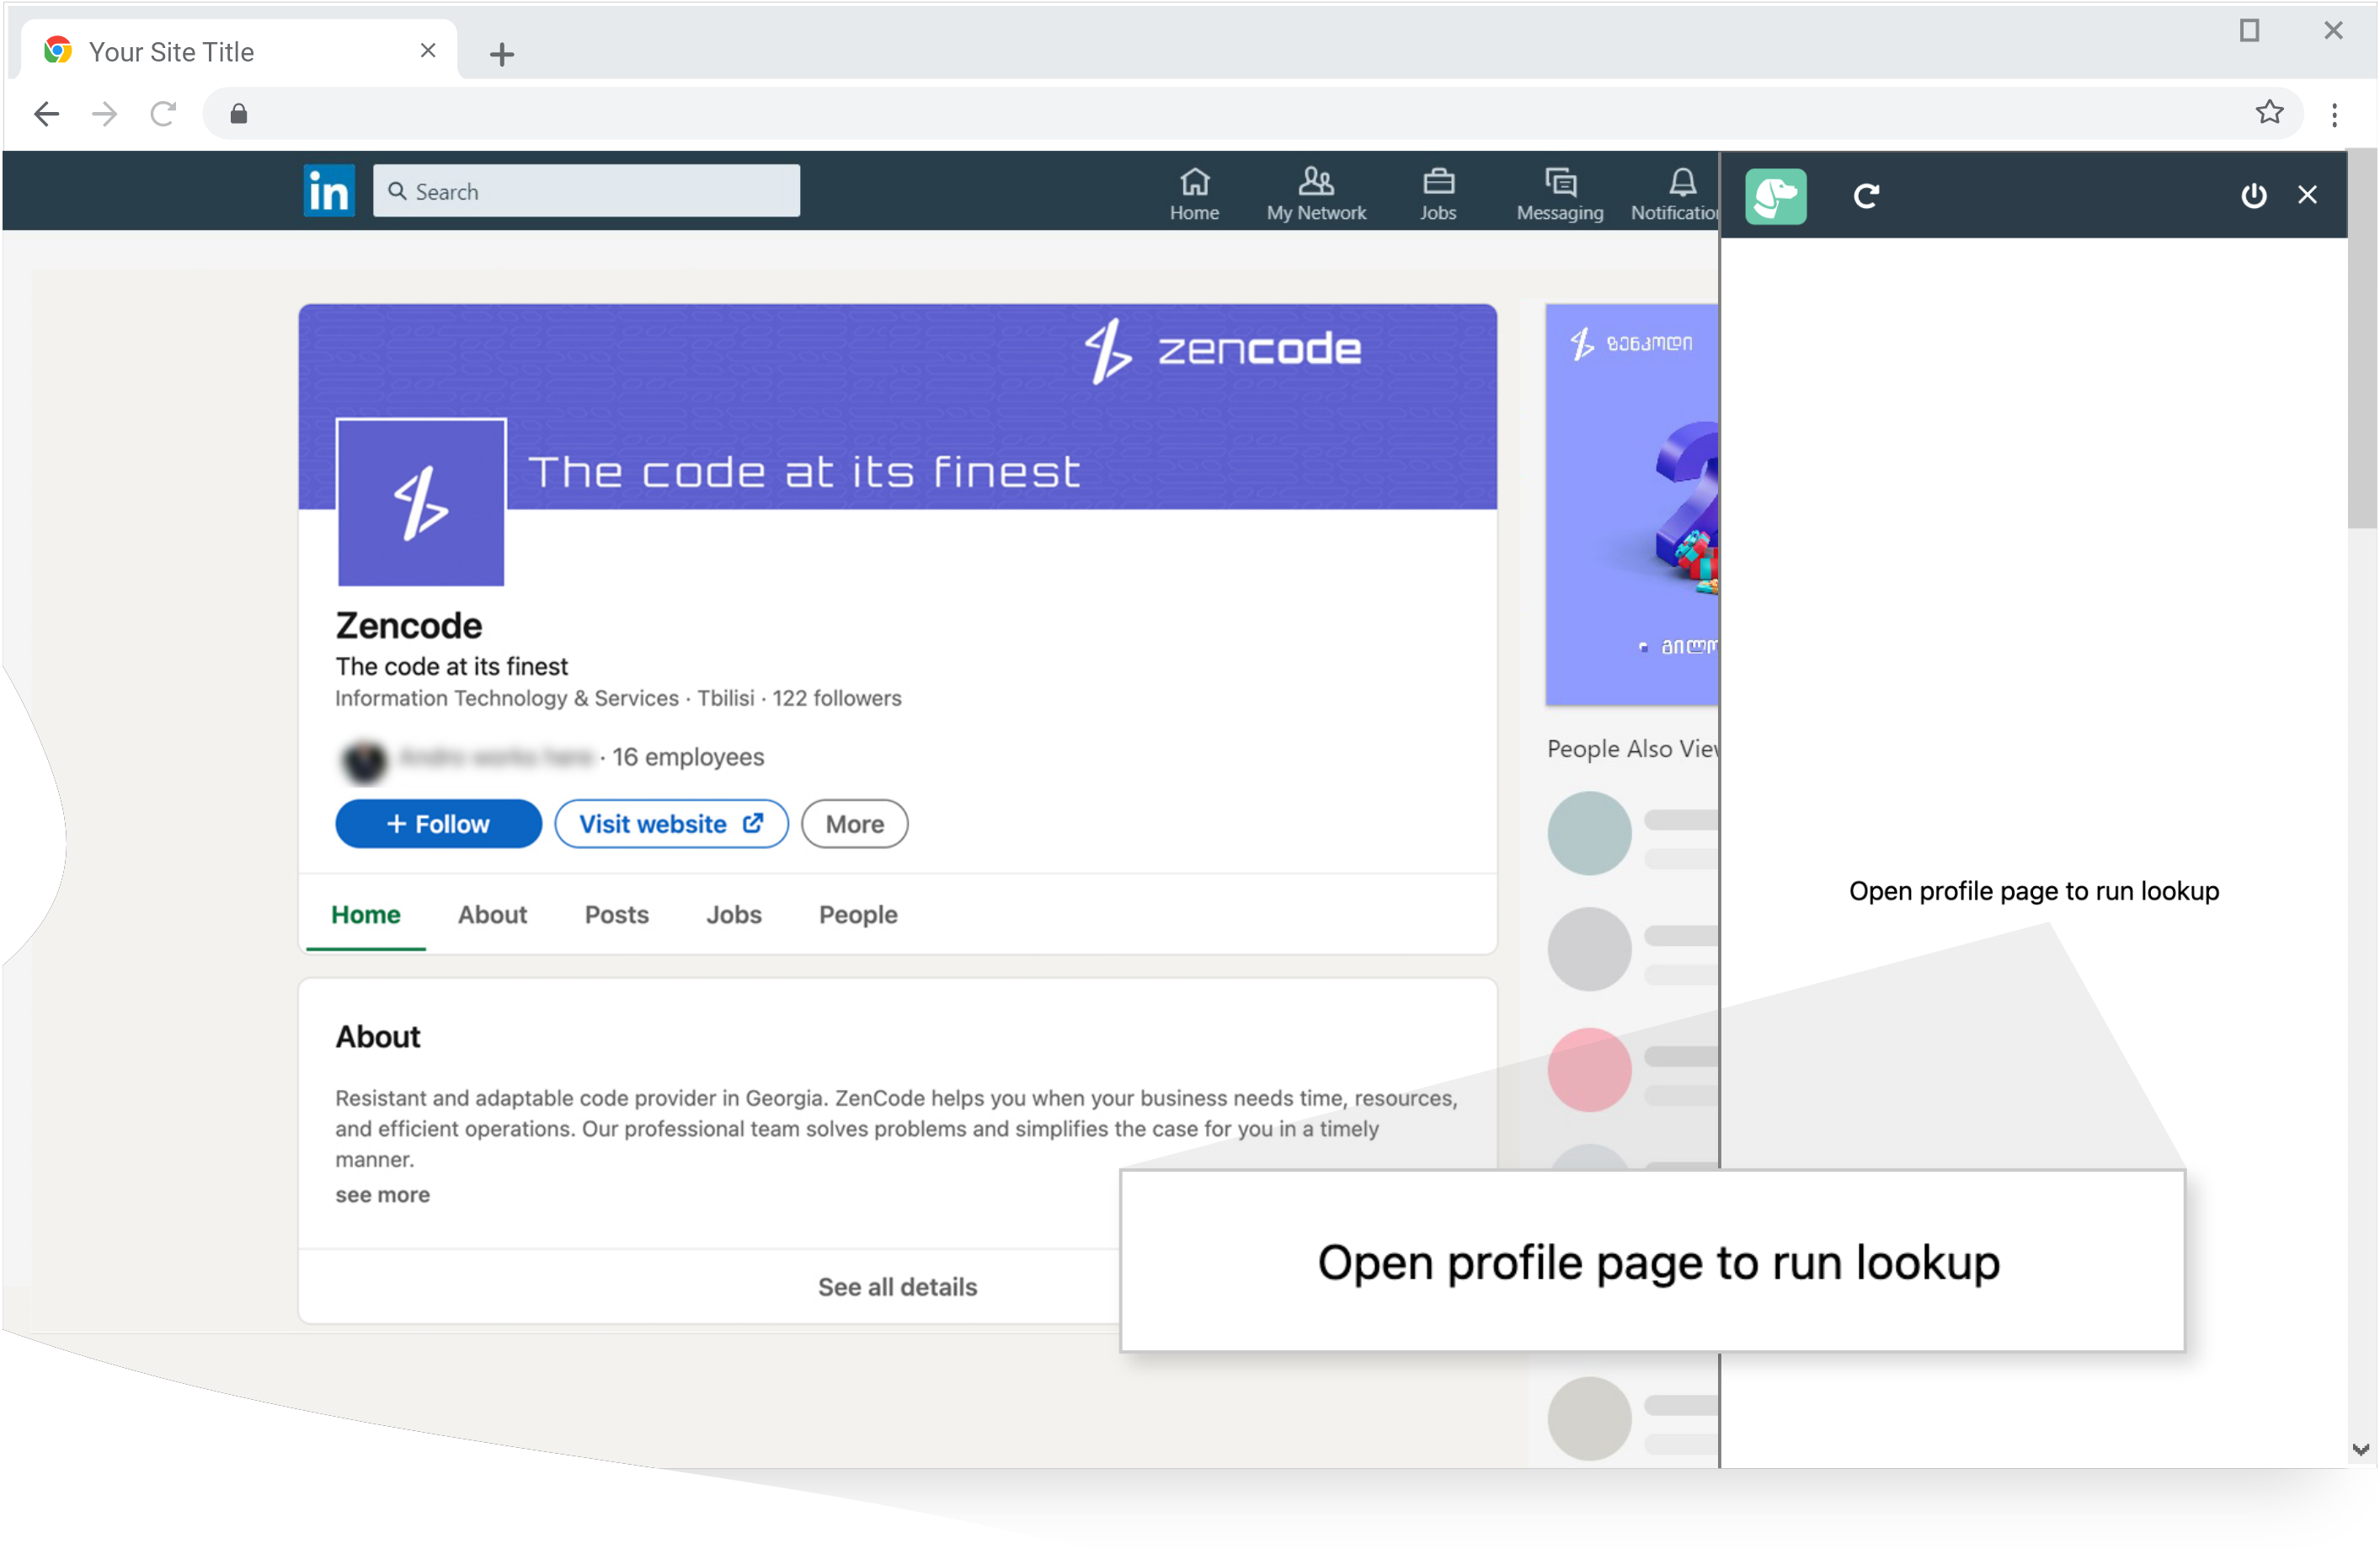The height and width of the screenshot is (1565, 2380).
Task: Open My Network in the nav bar
Action: pos(1316,194)
